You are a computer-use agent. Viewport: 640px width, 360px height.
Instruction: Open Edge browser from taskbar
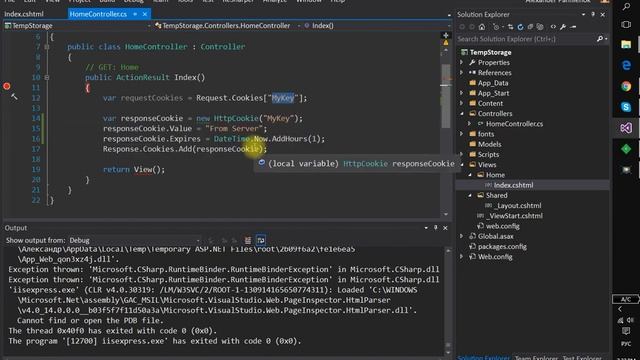click(x=626, y=65)
